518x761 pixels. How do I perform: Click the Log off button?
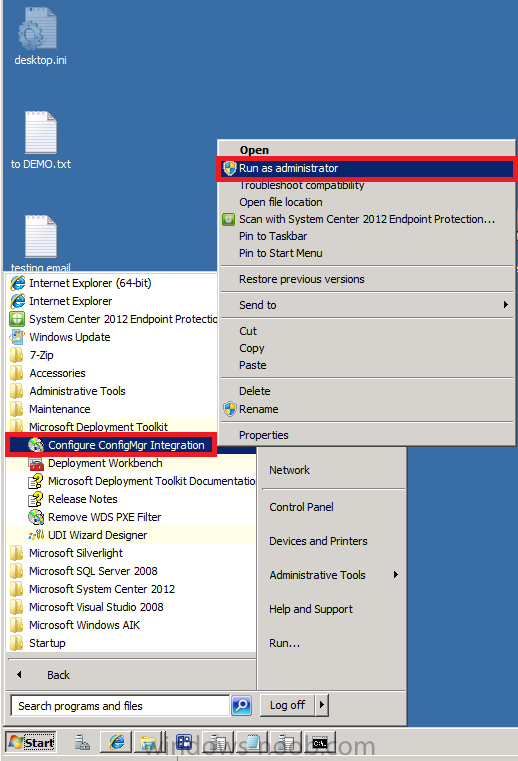click(287, 705)
